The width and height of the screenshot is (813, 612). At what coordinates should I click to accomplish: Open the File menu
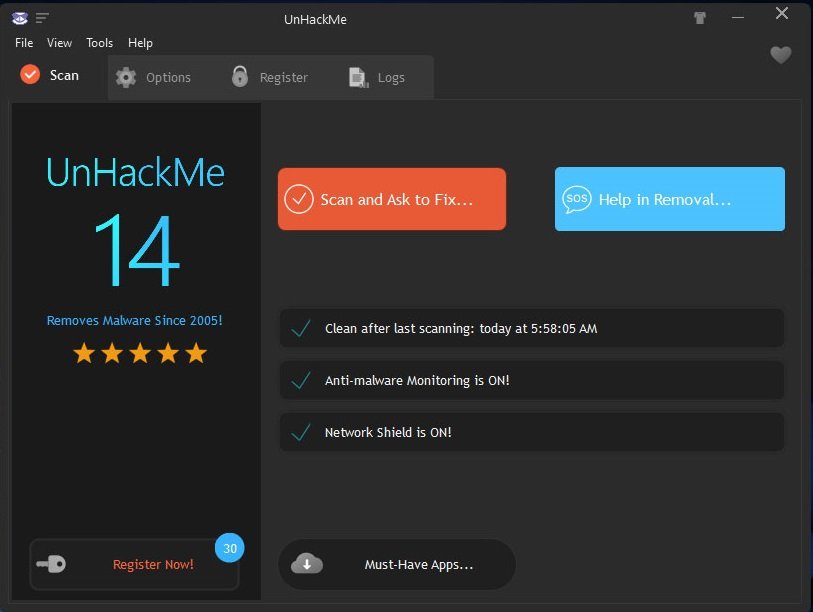point(24,43)
